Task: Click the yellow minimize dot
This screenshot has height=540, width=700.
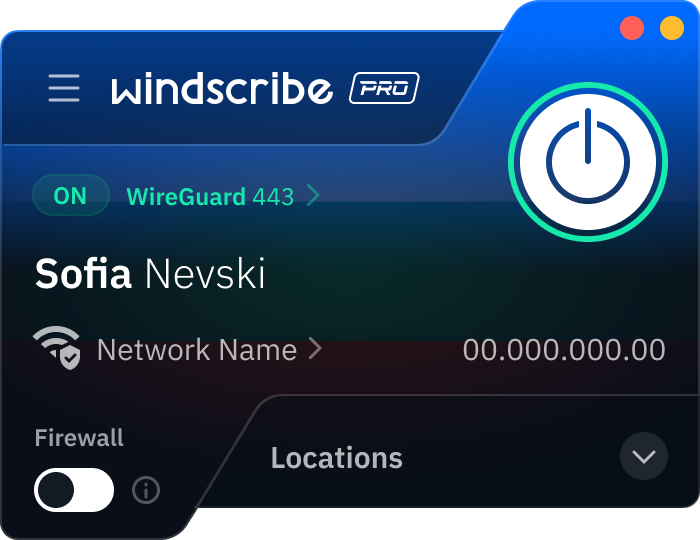Action: pyautogui.click(x=672, y=28)
